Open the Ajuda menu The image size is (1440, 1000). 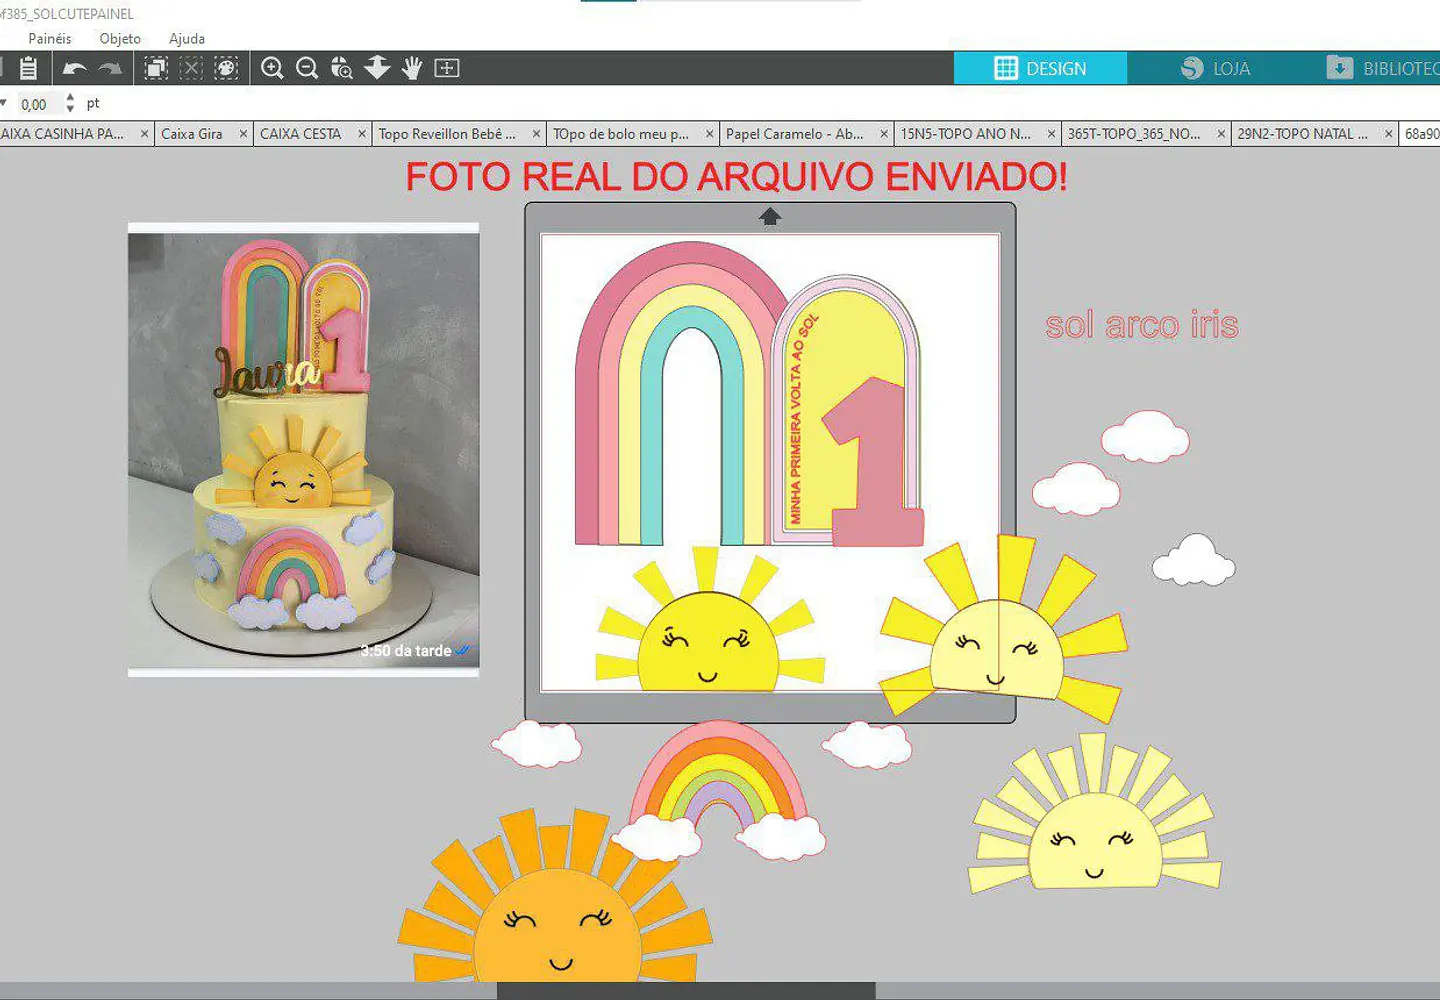187,38
